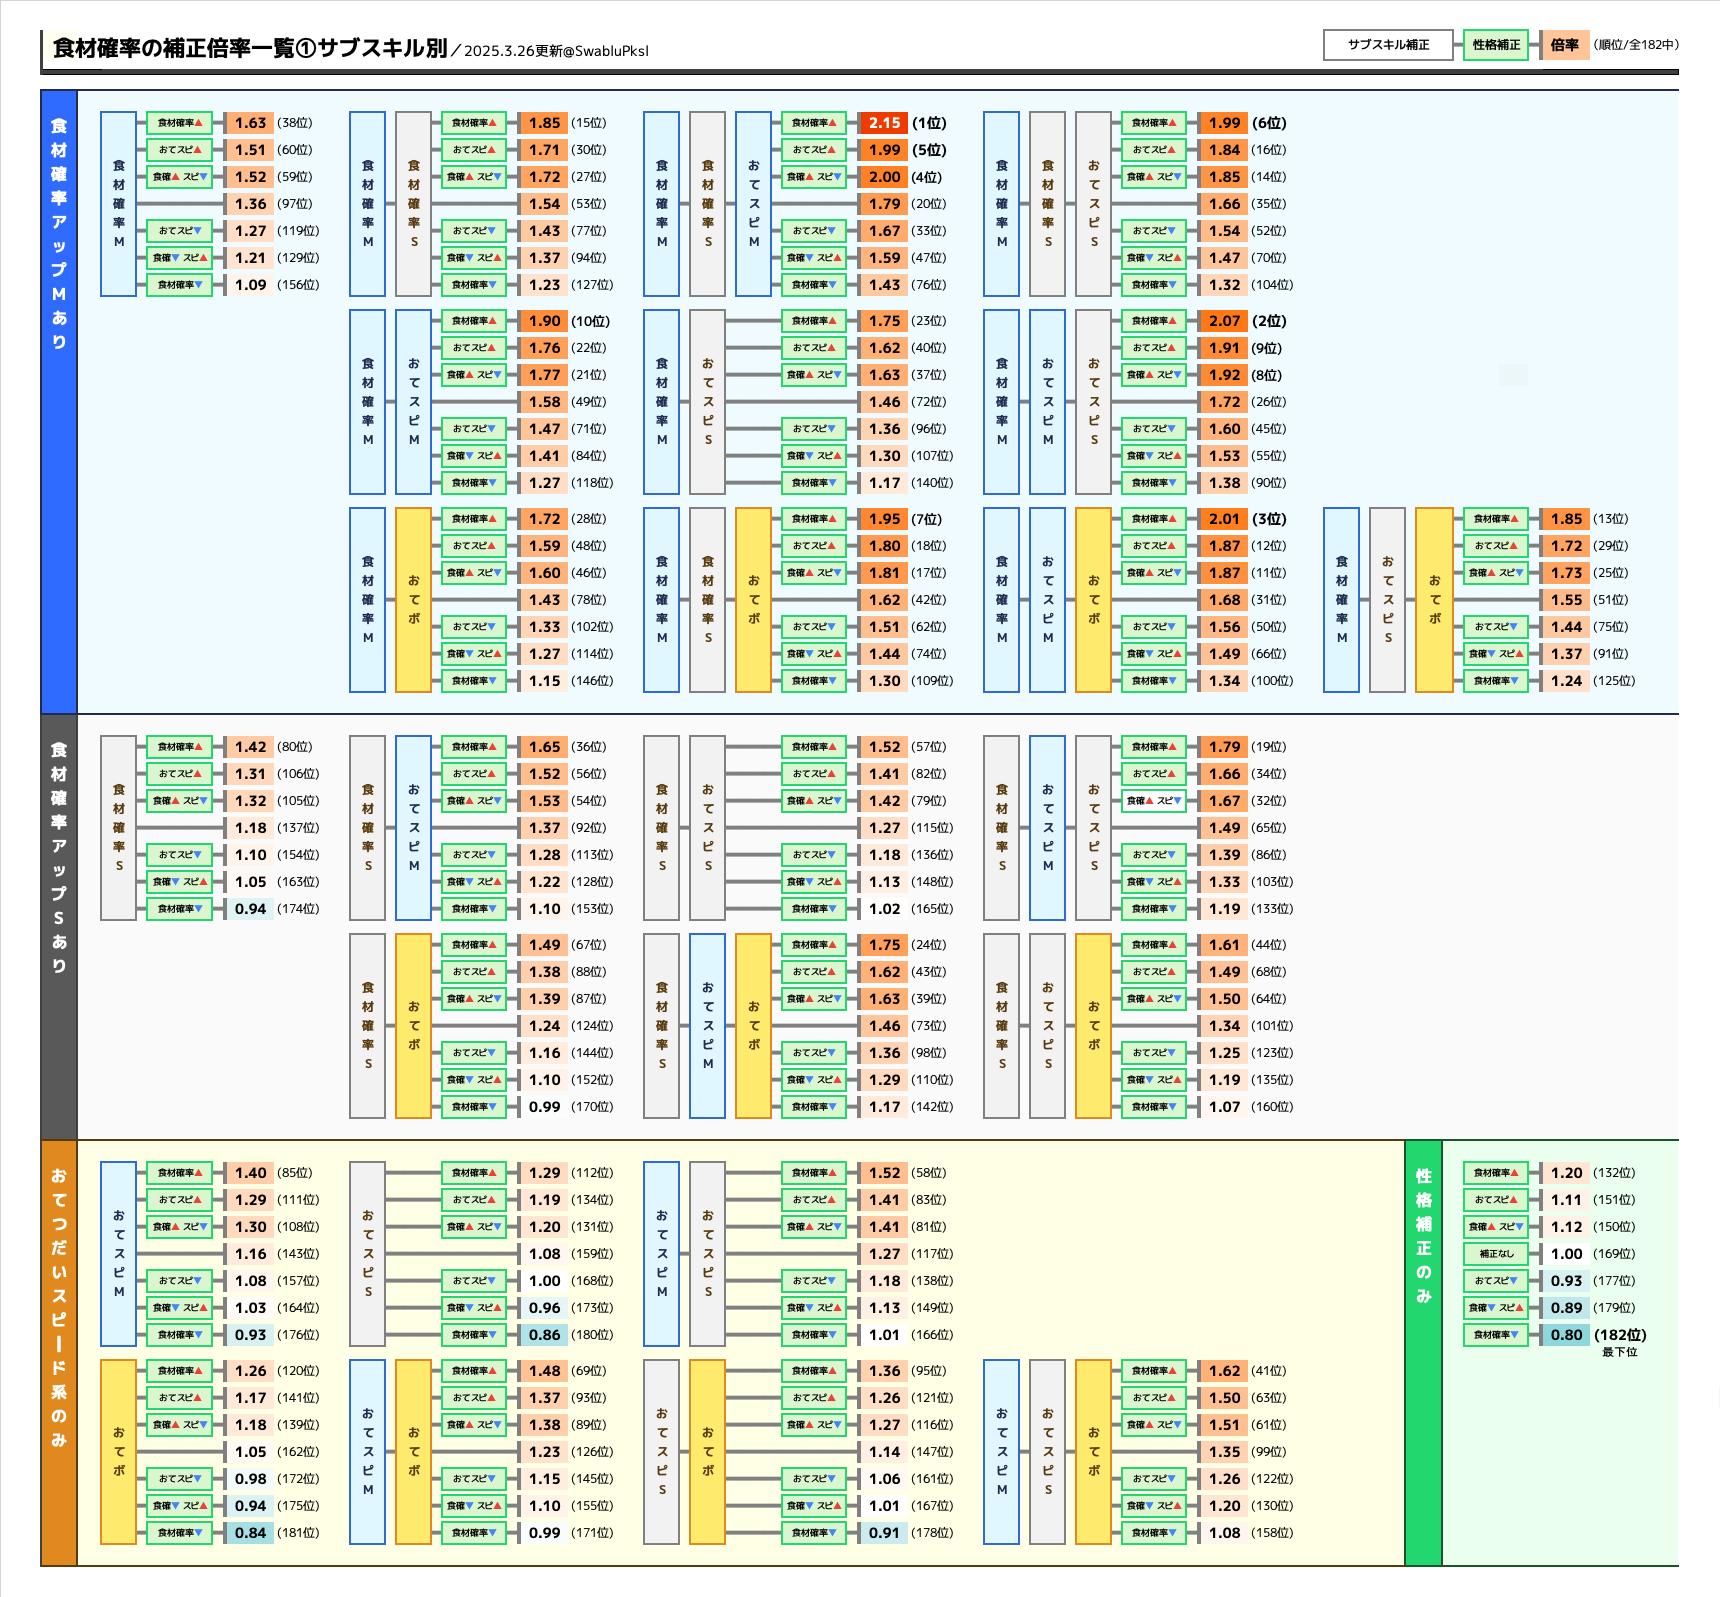
Task: Select the 2.00 multiplier ranked 4位
Action: [884, 177]
